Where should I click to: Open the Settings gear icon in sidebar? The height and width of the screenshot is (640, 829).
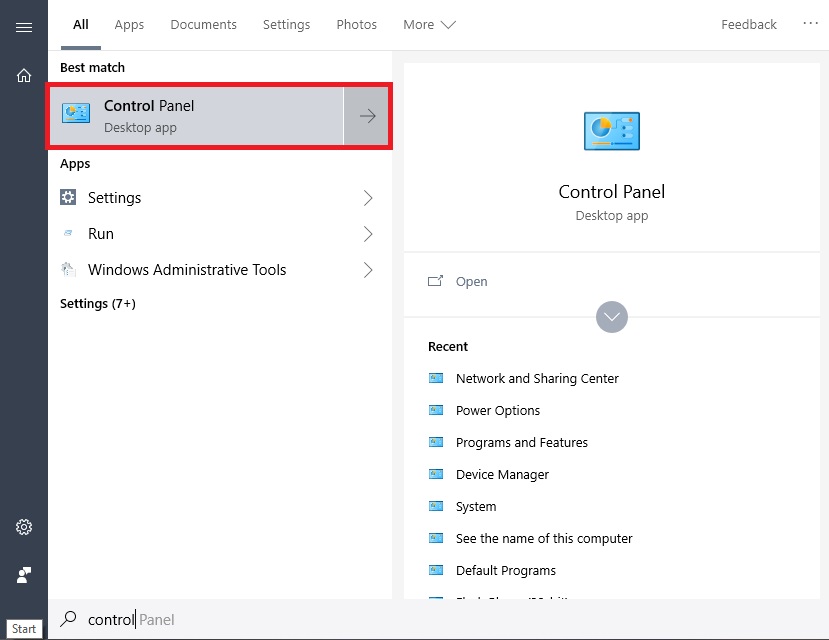24,527
